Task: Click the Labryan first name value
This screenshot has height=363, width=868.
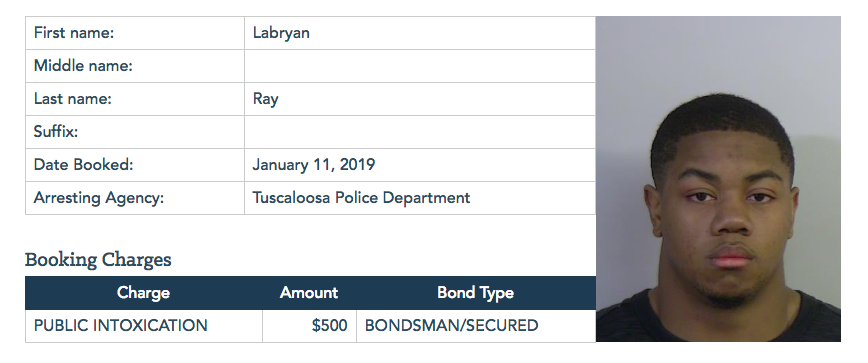Action: click(281, 33)
